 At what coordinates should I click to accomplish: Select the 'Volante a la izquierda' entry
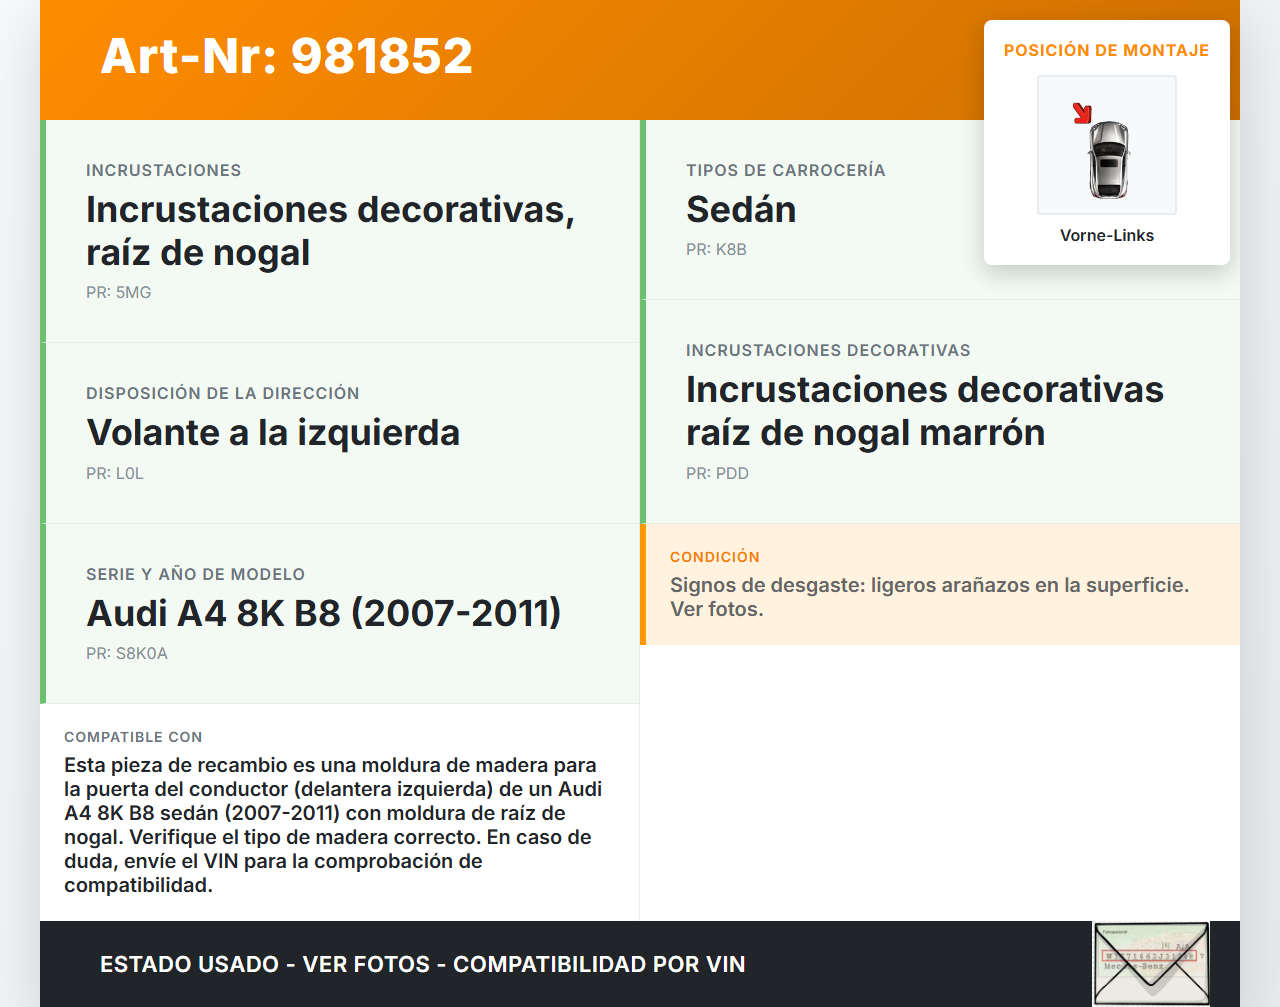click(x=273, y=433)
